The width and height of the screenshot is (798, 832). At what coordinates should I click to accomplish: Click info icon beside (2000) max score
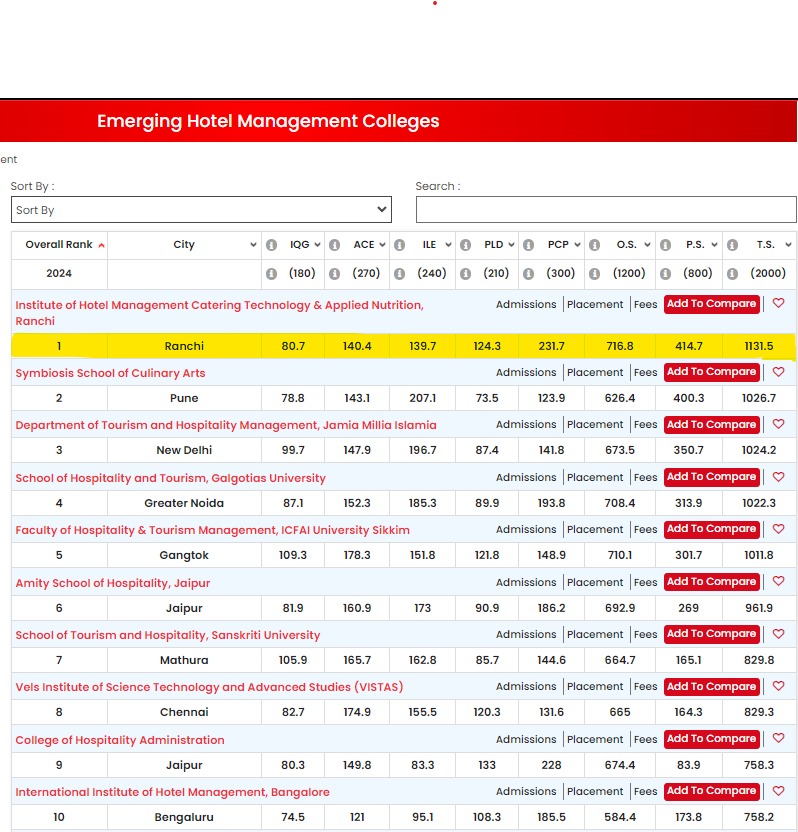pyautogui.click(x=732, y=273)
